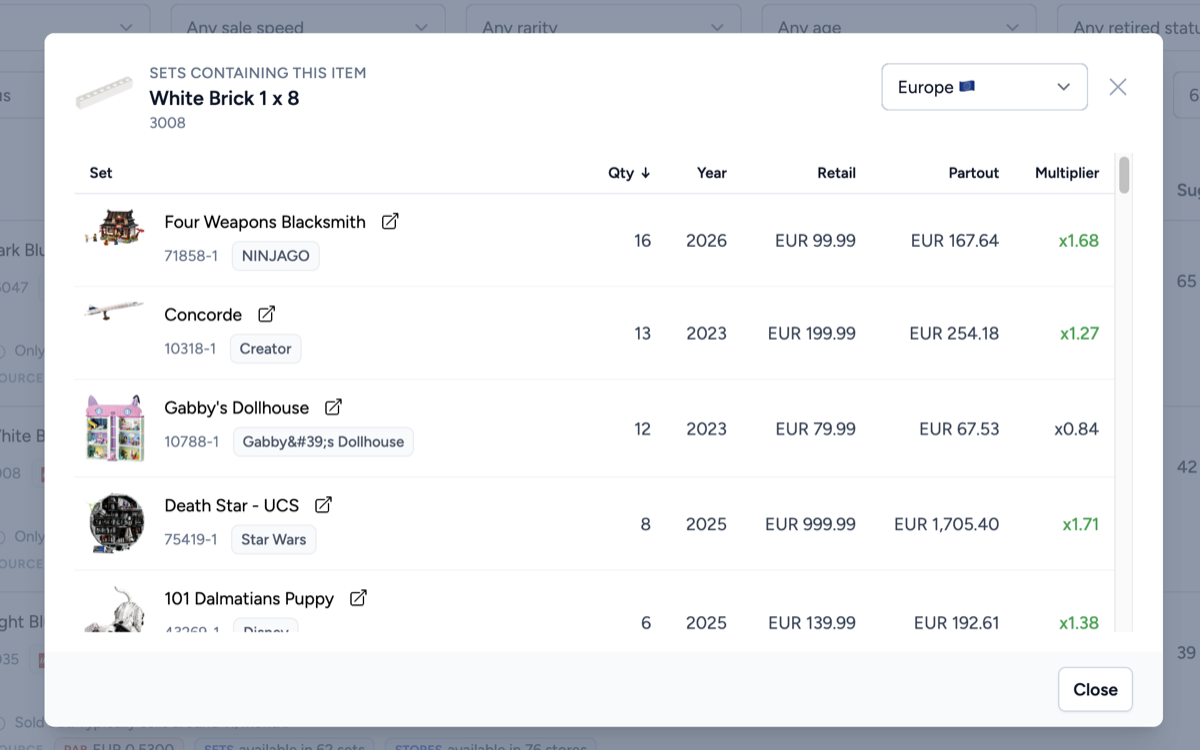Open the 'Any age' filter behind dialog
The width and height of the screenshot is (1200, 750).
pos(899,26)
